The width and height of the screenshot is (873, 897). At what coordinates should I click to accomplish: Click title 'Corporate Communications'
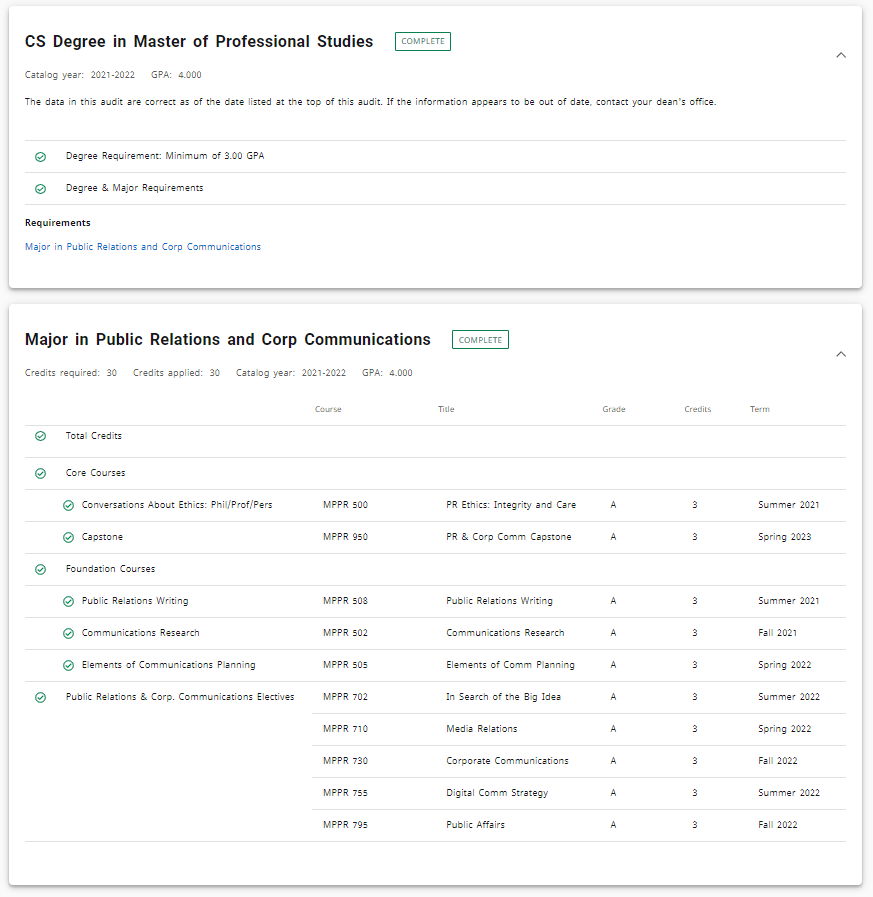tap(507, 761)
